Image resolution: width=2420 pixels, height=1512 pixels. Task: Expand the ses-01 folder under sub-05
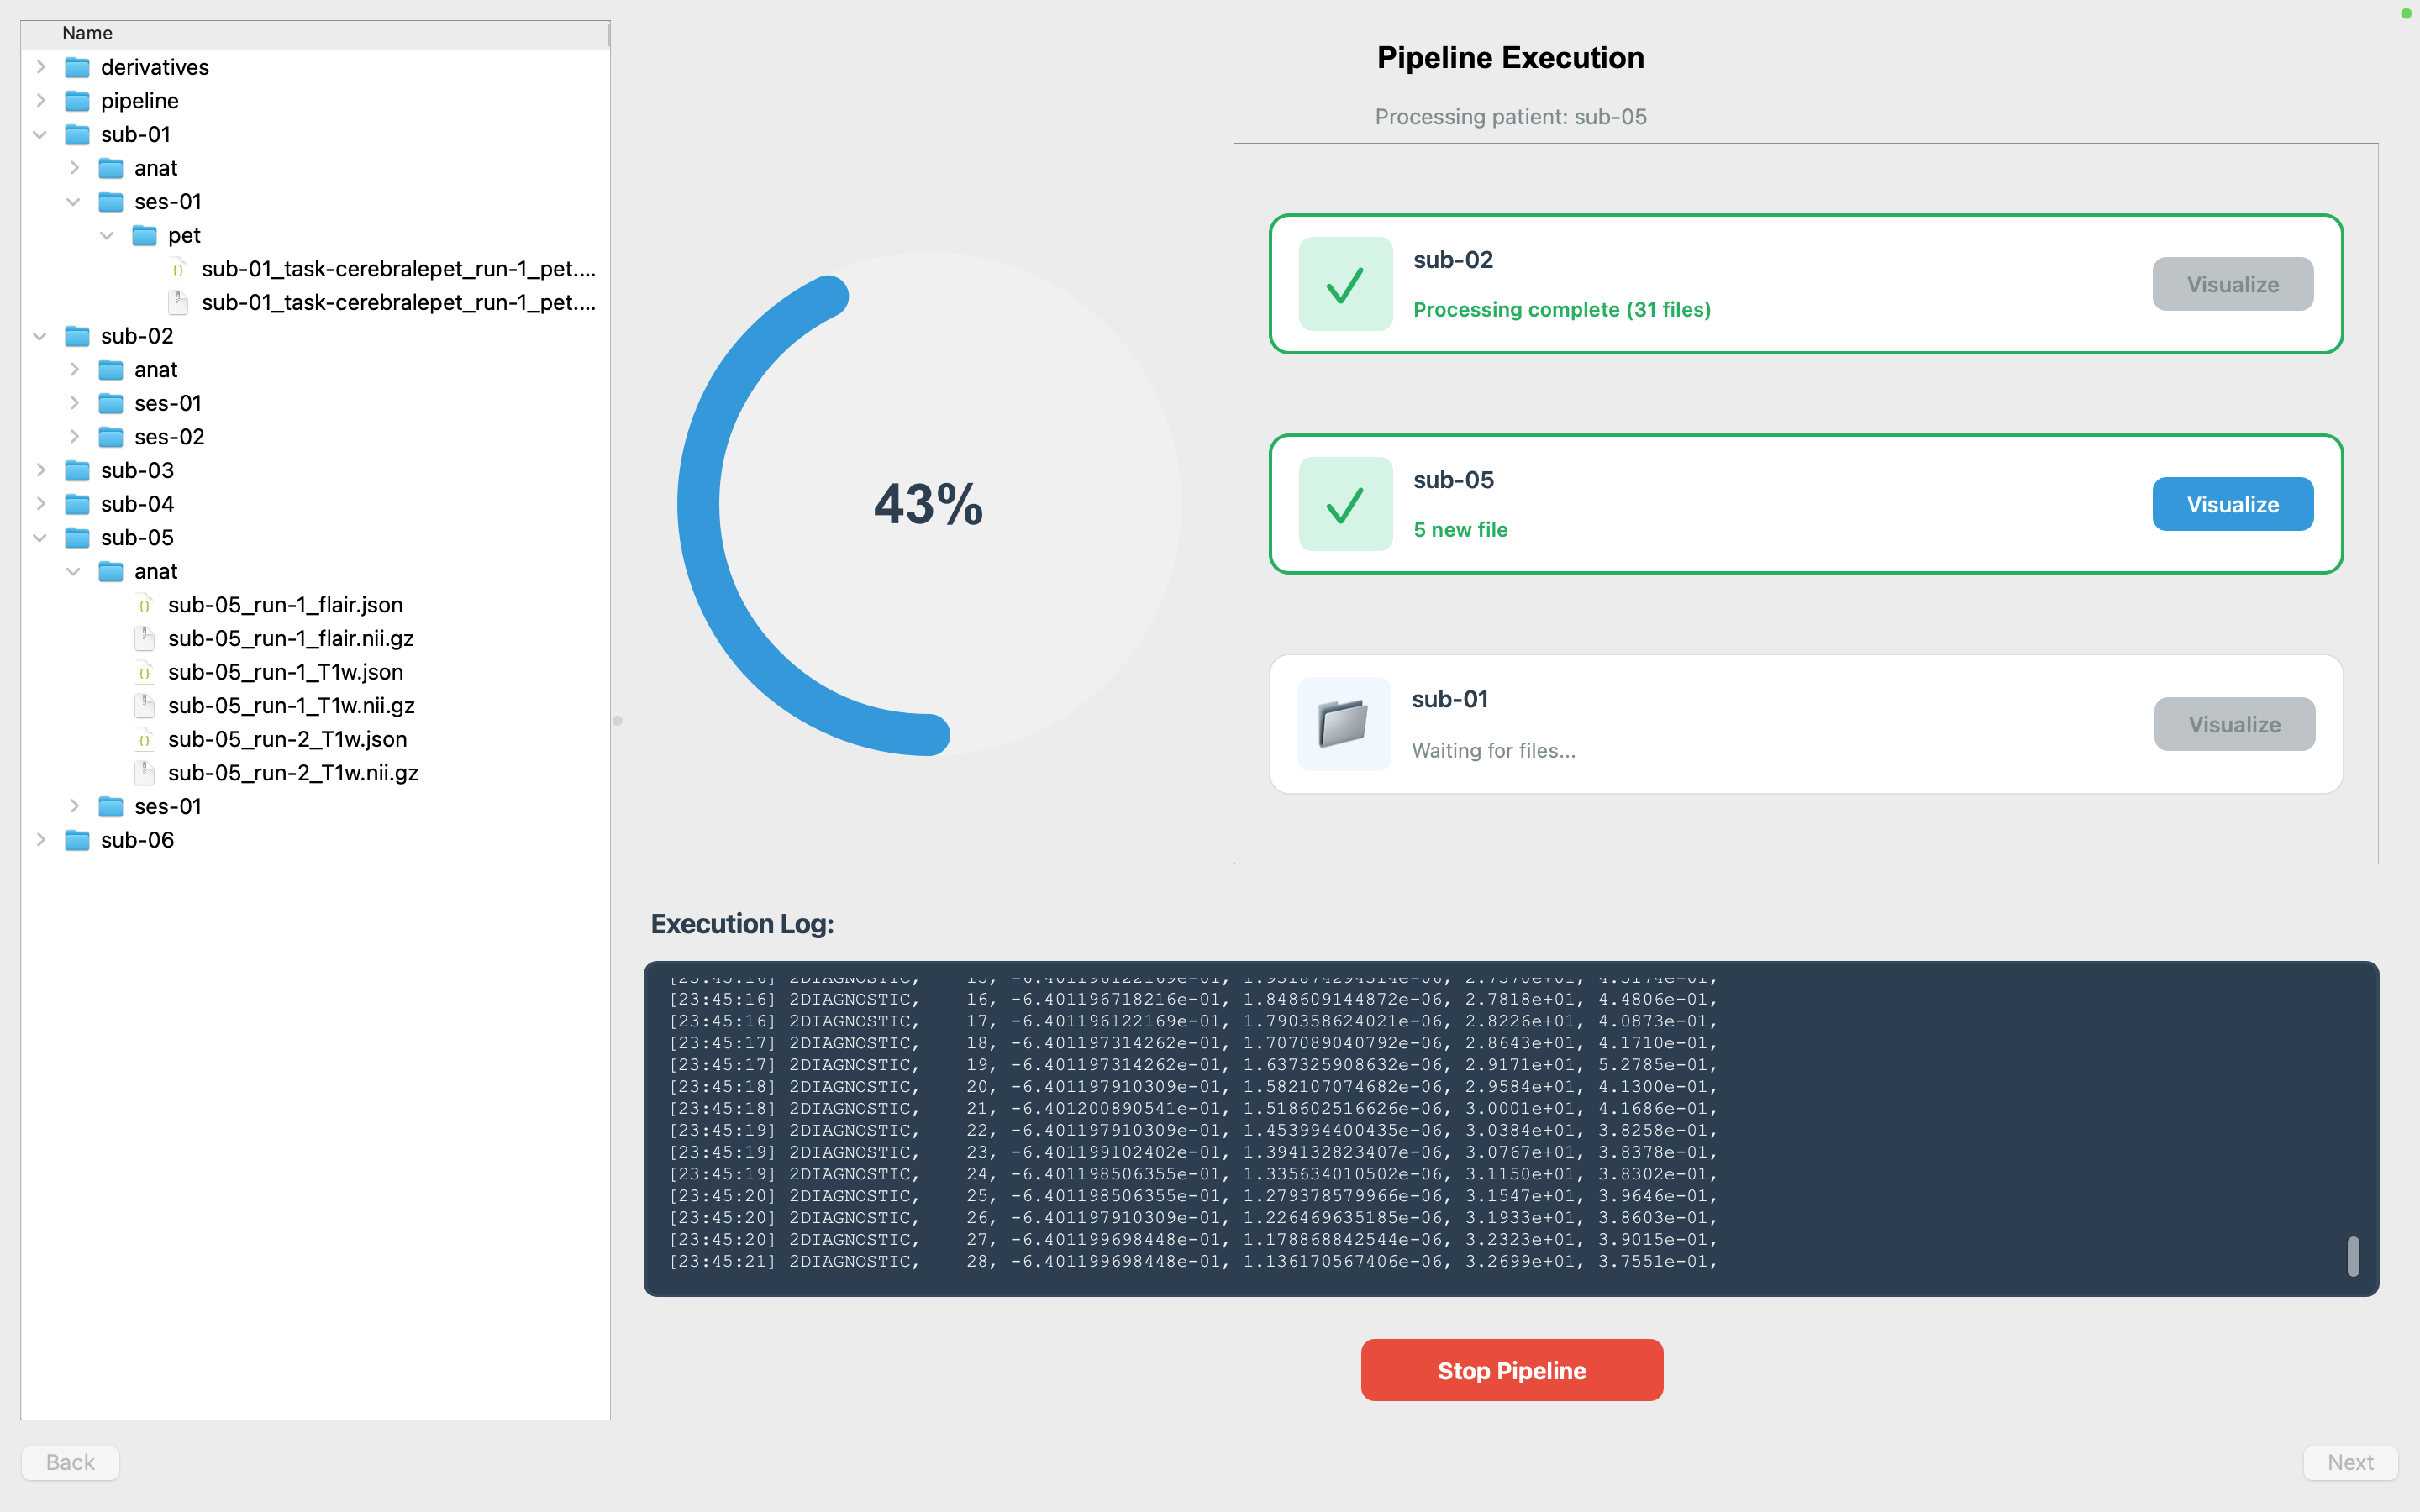point(74,806)
